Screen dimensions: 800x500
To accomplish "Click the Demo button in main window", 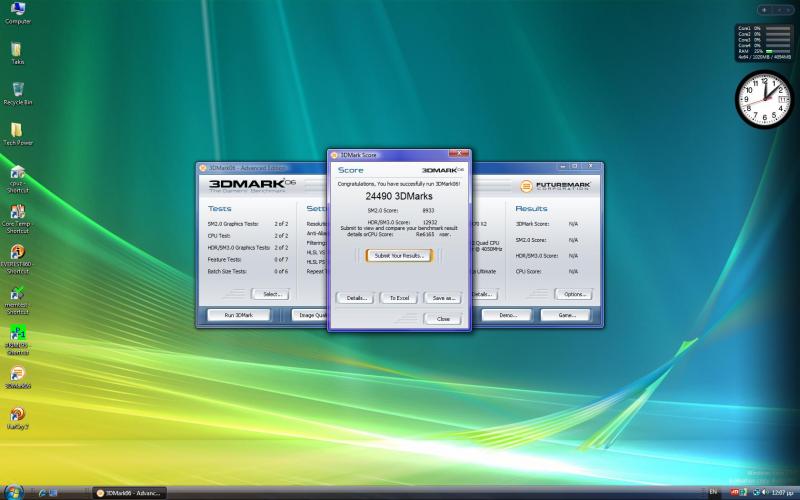I will pyautogui.click(x=507, y=315).
